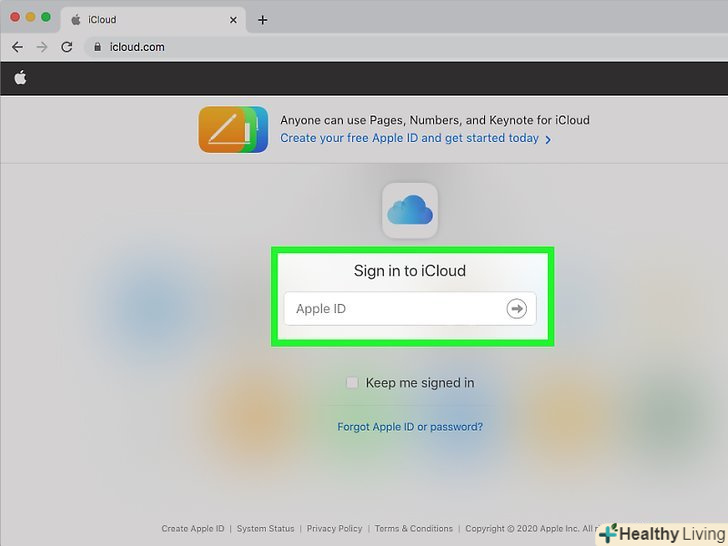Open Create your free Apple ID link

click(x=409, y=138)
